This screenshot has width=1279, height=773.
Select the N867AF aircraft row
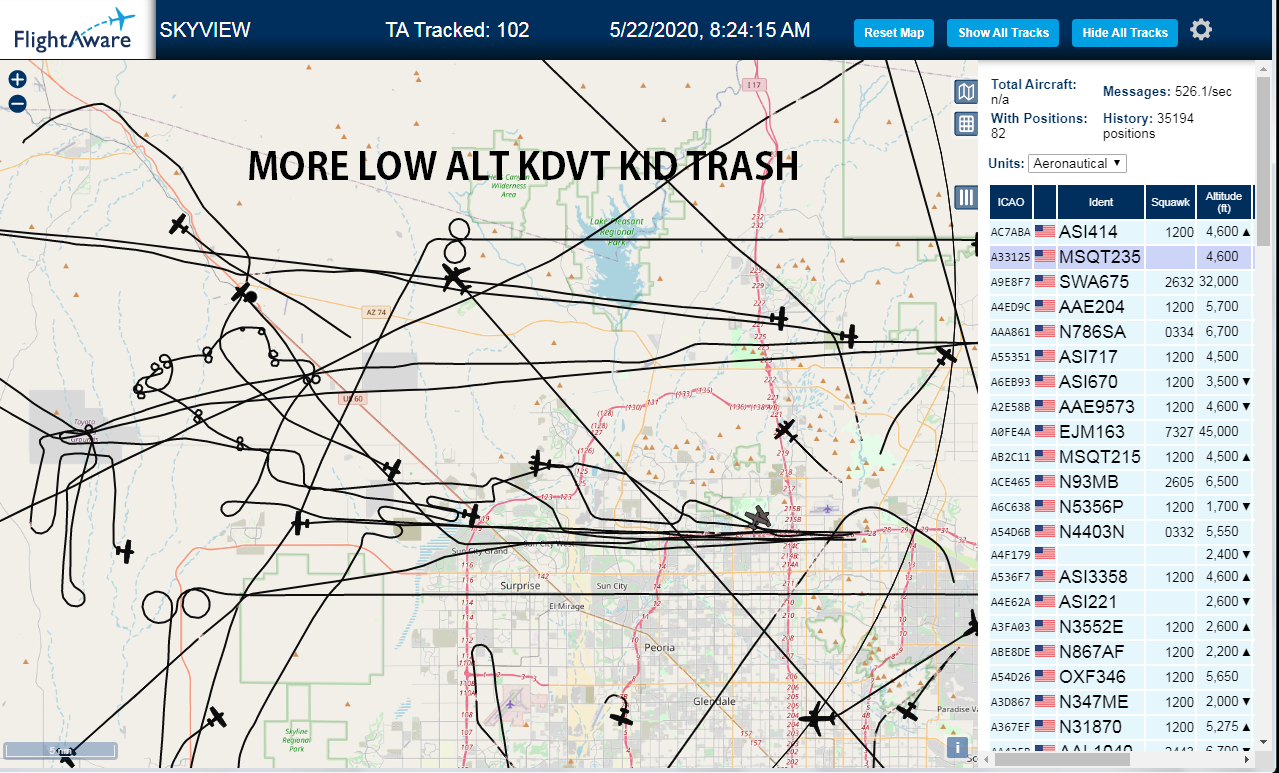click(x=1121, y=652)
